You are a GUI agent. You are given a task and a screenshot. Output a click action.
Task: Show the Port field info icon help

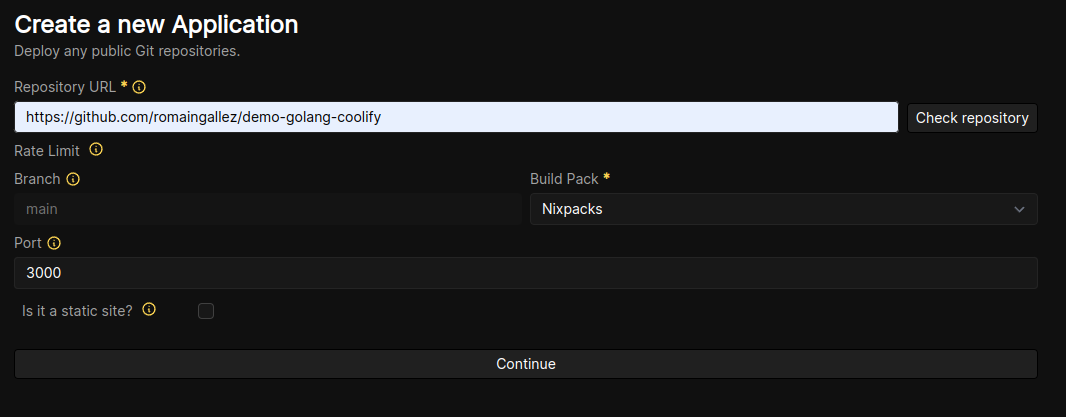coord(54,243)
